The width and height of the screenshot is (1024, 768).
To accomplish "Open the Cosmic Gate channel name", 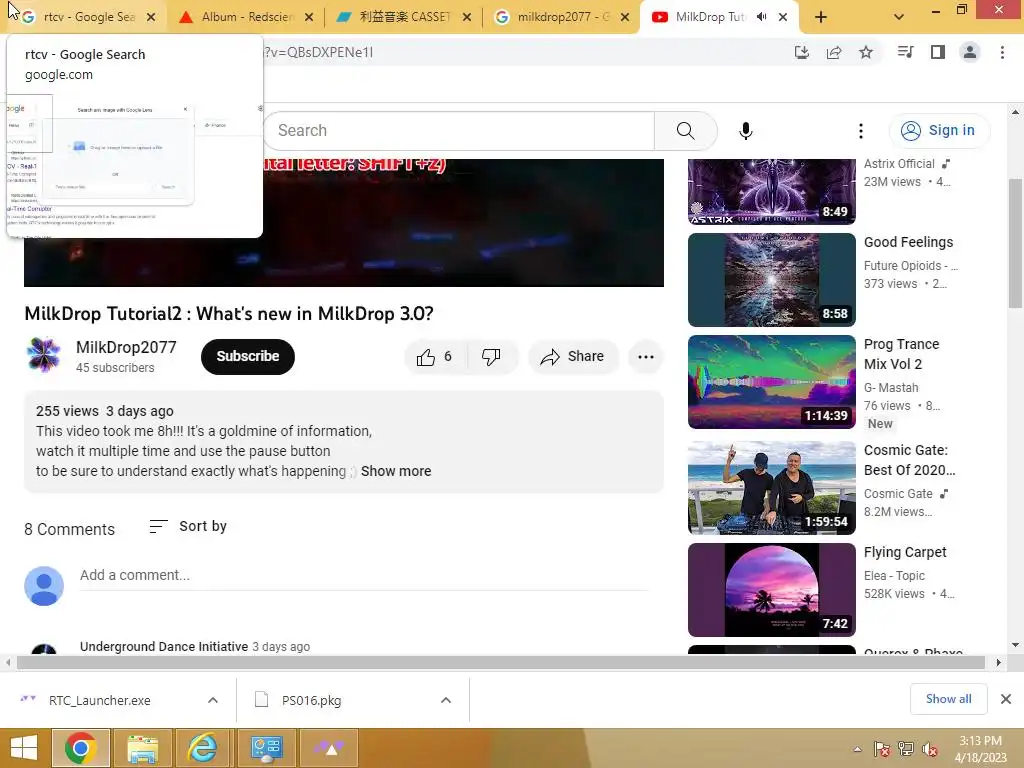I will pos(898,494).
